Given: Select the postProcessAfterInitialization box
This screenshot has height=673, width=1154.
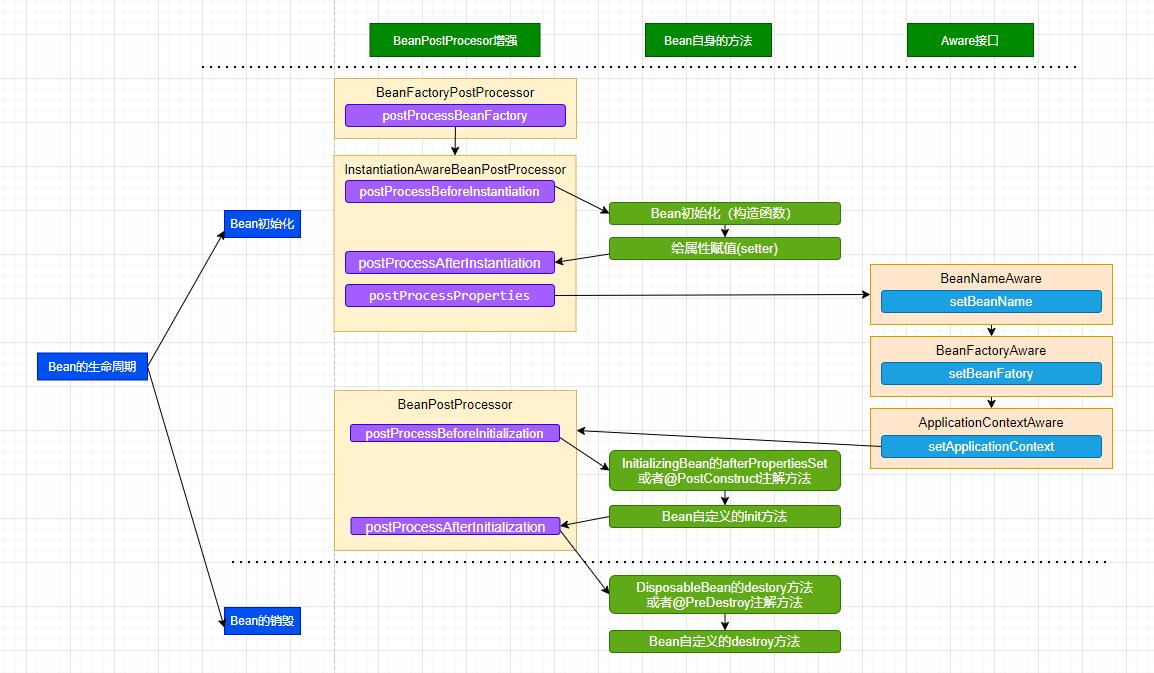Looking at the screenshot, I should click(x=455, y=526).
